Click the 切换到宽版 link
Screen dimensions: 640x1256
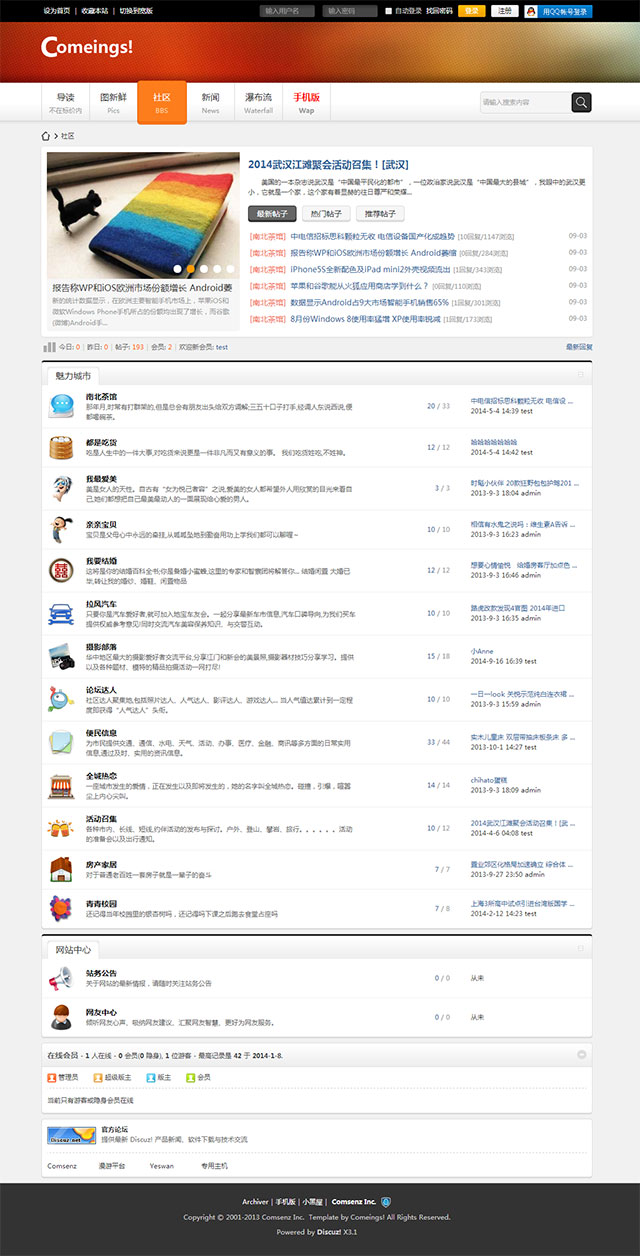[136, 11]
